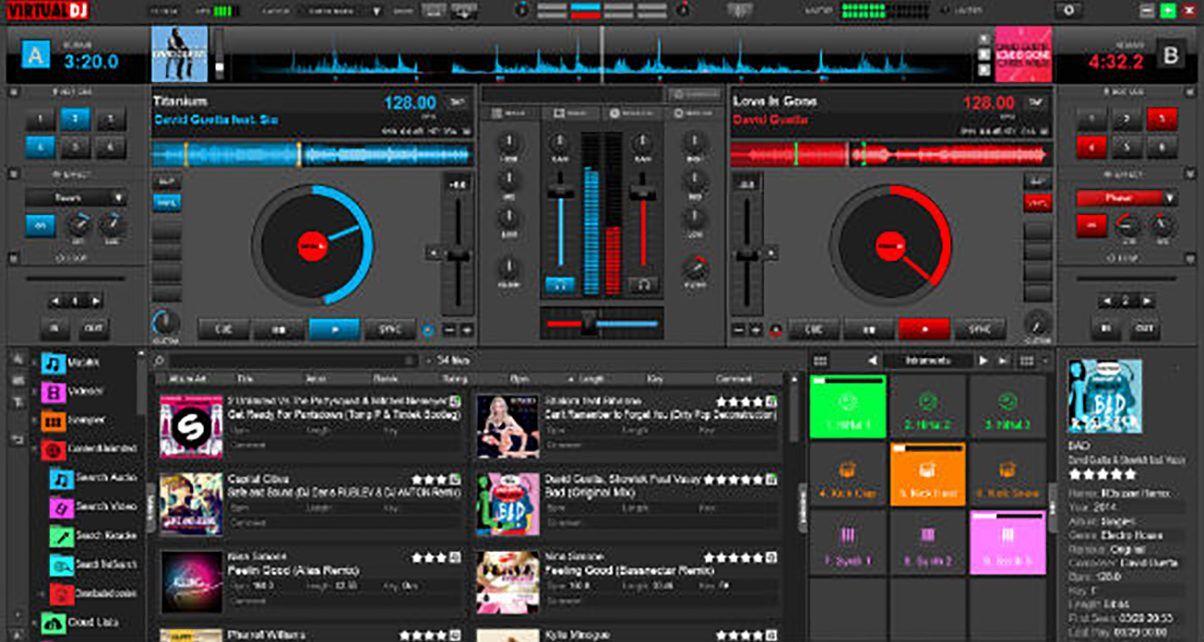Toggle the key lock beside deck A SYNC
This screenshot has width=1204, height=642.
pyautogui.click(x=430, y=329)
